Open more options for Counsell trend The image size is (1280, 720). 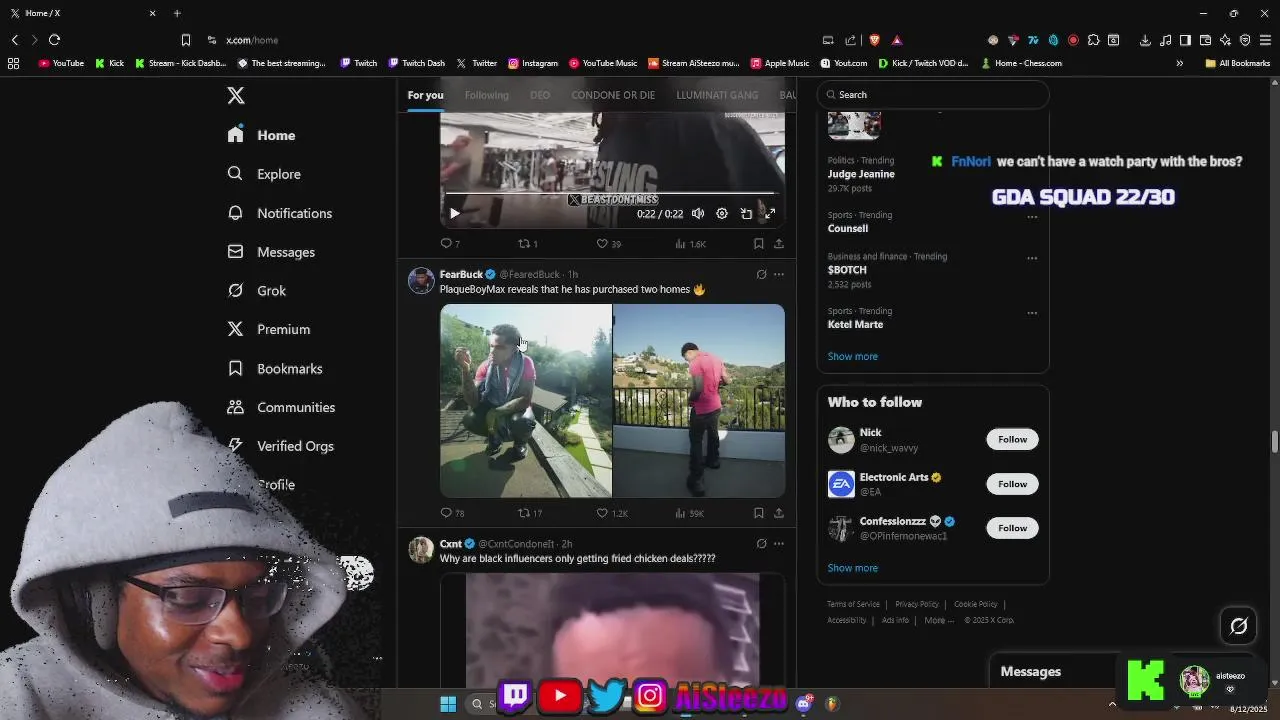click(x=1032, y=216)
